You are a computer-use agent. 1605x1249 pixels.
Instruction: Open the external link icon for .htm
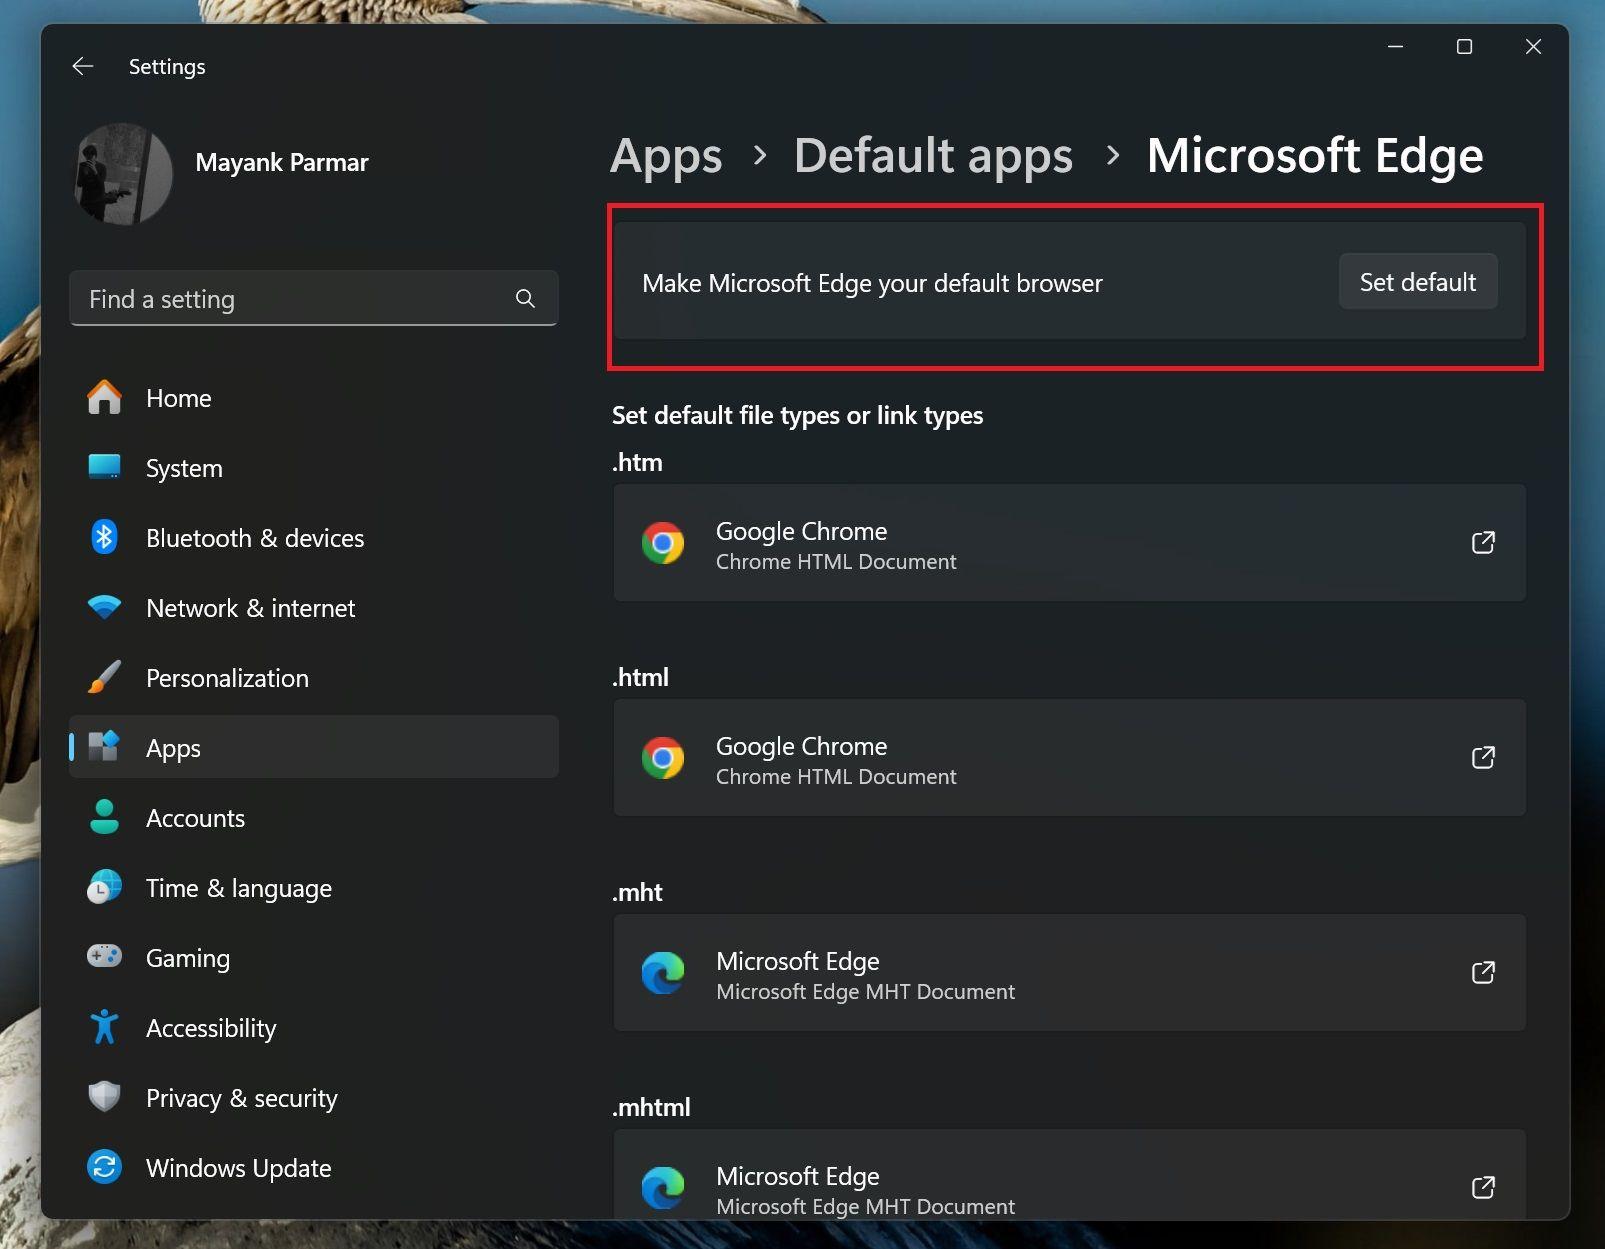tap(1483, 542)
